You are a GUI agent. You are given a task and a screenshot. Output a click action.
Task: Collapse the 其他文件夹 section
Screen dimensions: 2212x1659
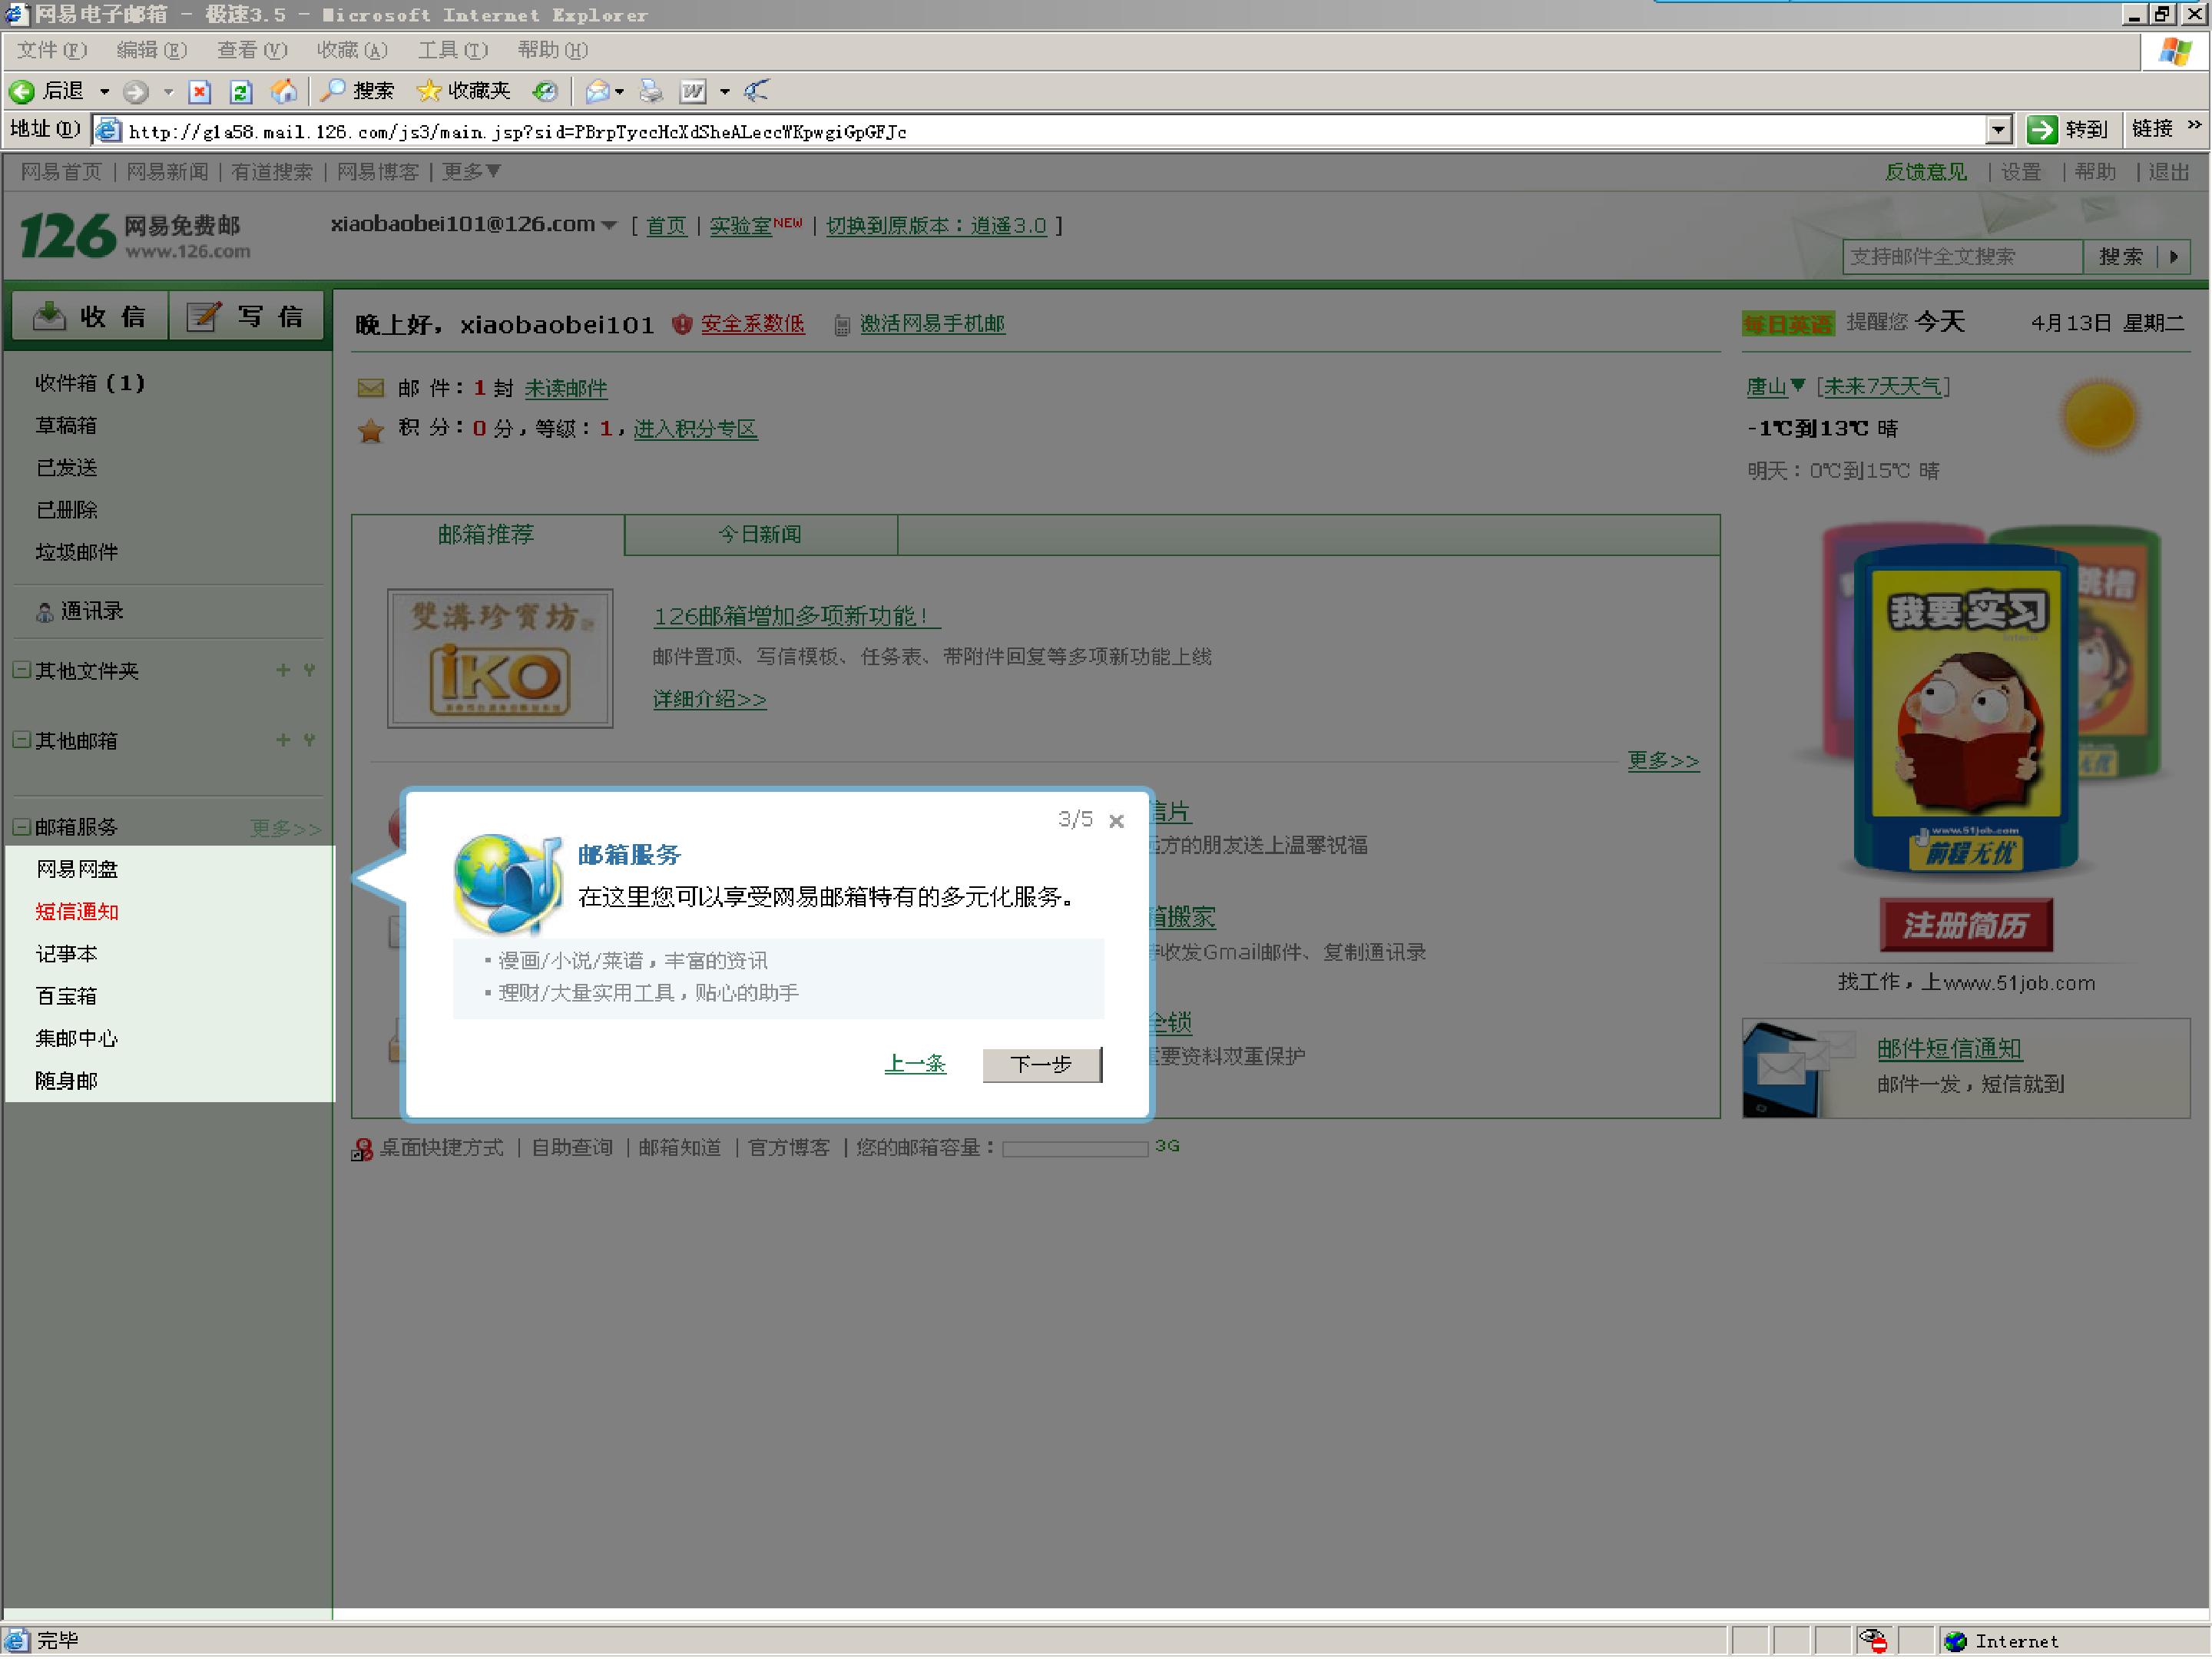[x=20, y=670]
